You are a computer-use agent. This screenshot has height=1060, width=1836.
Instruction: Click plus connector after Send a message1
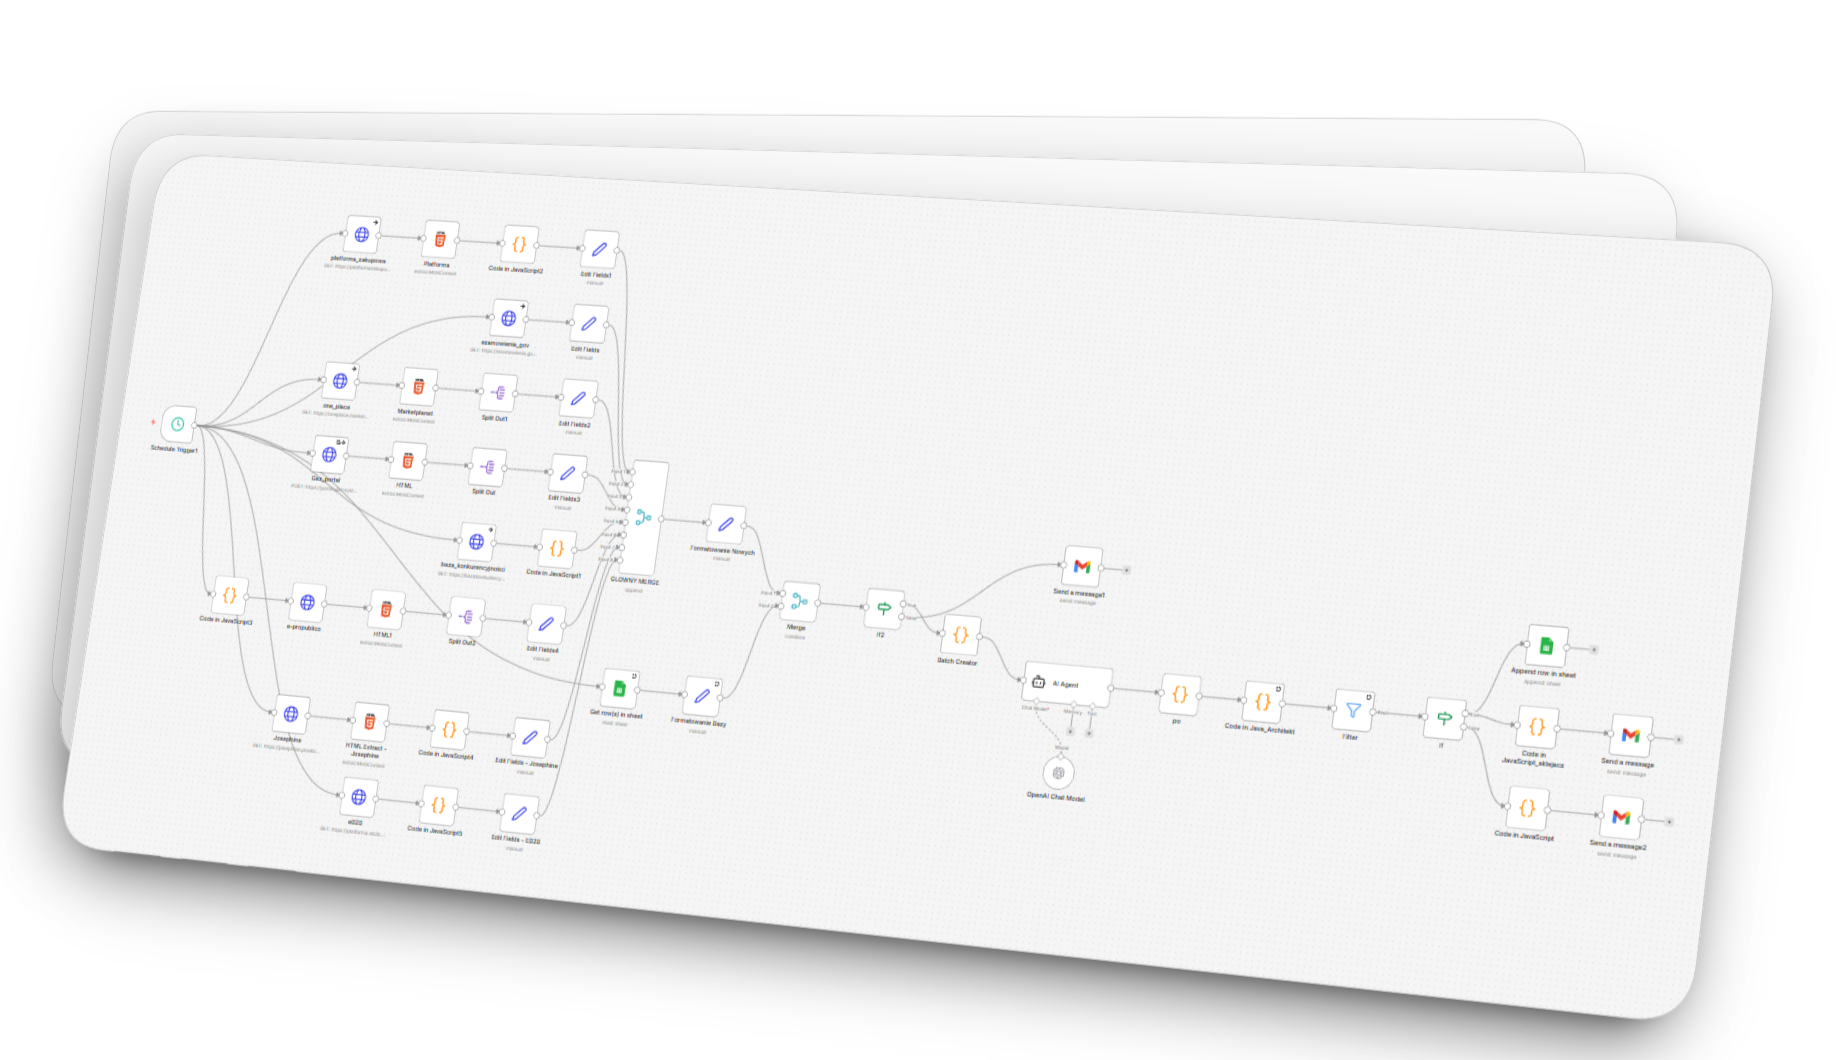1127,570
